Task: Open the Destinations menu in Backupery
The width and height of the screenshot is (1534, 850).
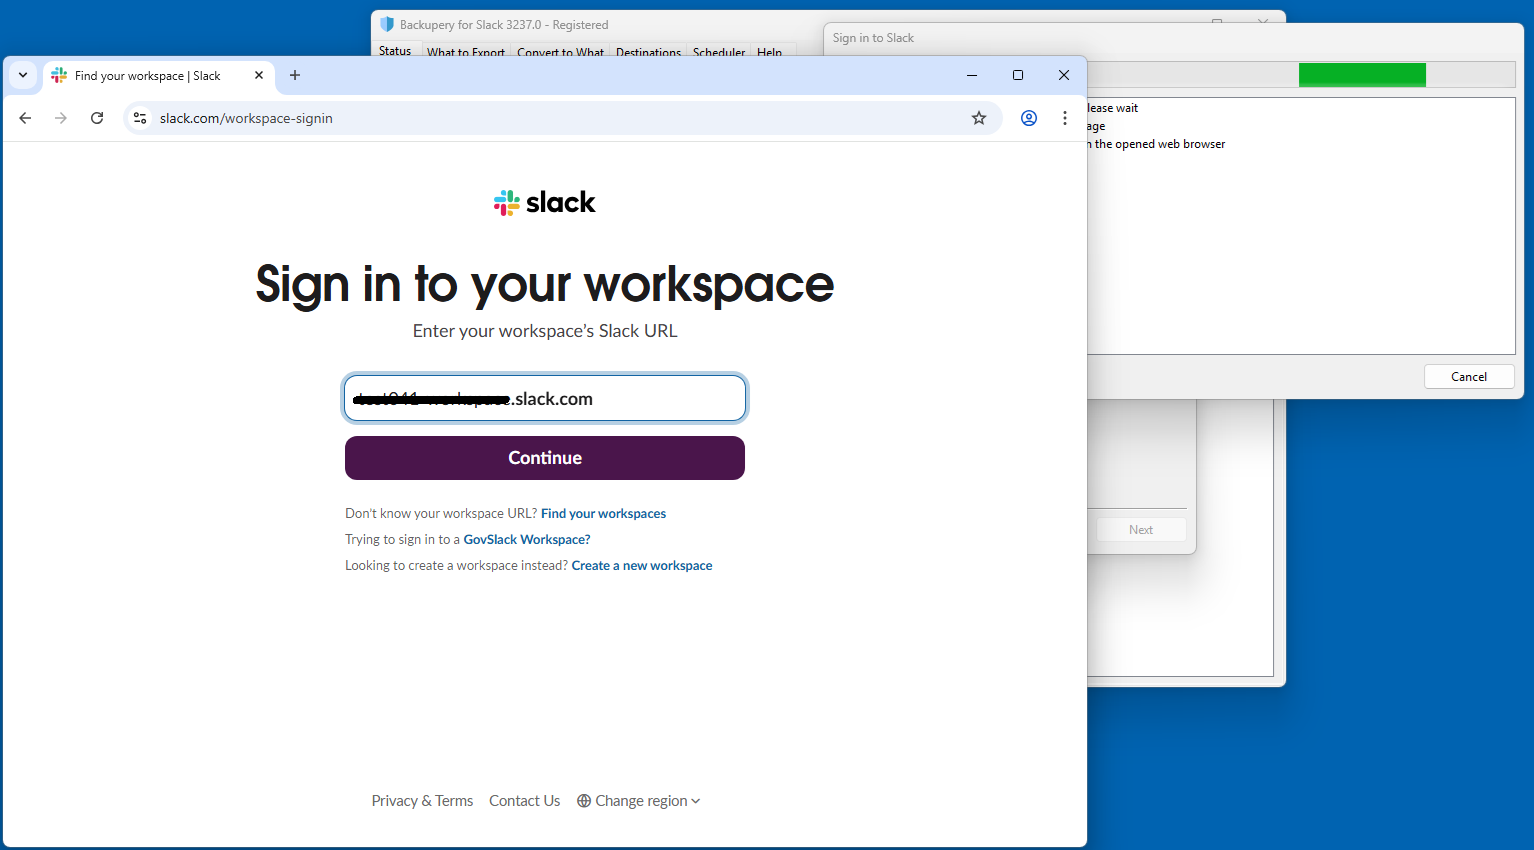Action: point(648,52)
